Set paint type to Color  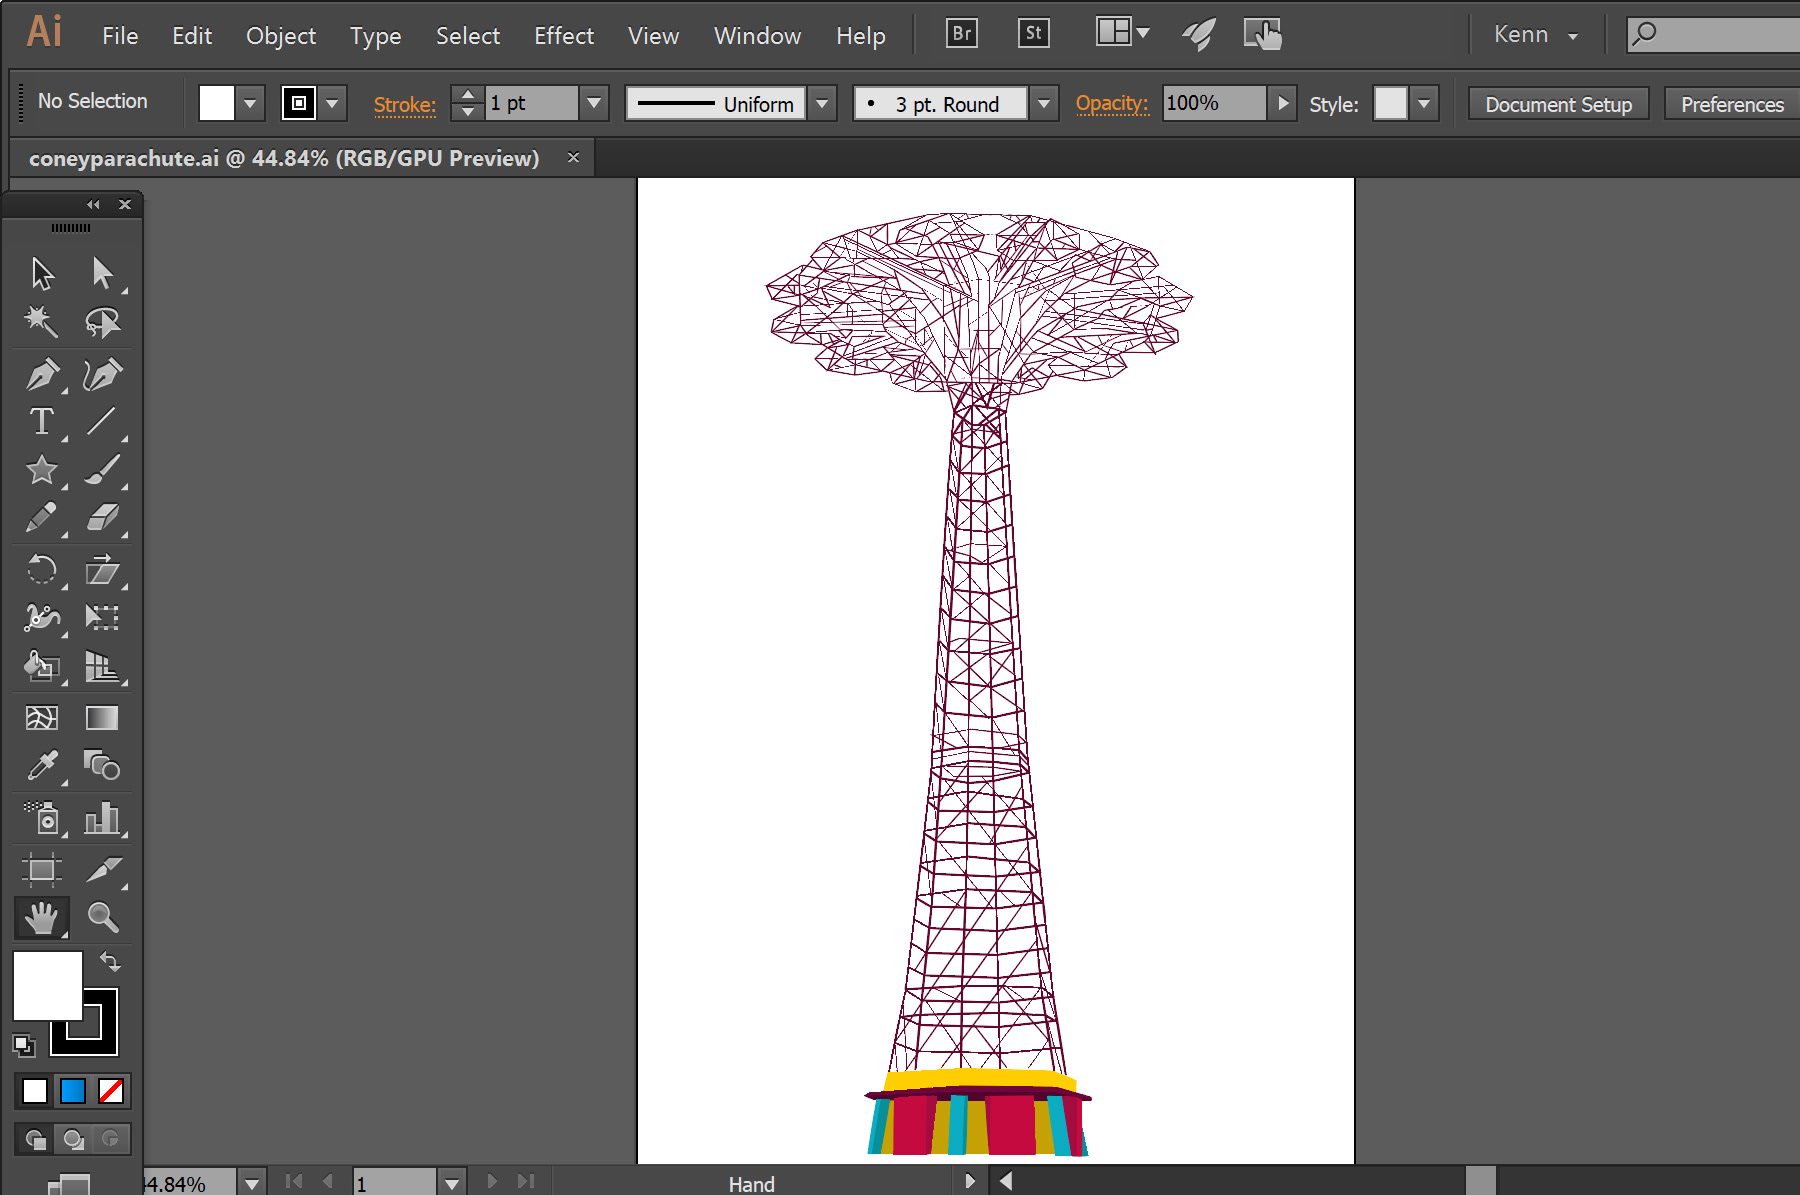(35, 1091)
